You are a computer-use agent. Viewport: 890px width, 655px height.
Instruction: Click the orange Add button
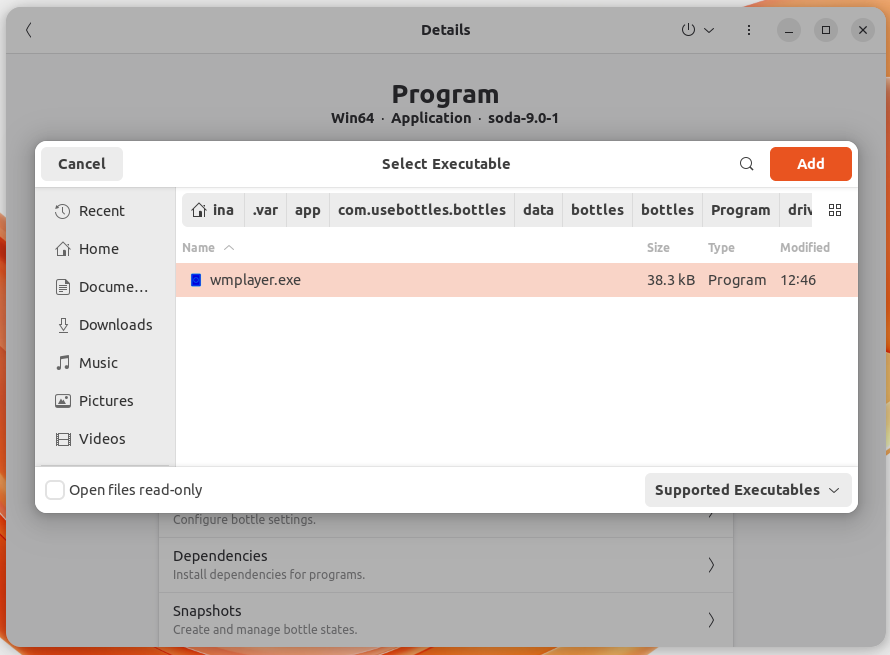(811, 164)
